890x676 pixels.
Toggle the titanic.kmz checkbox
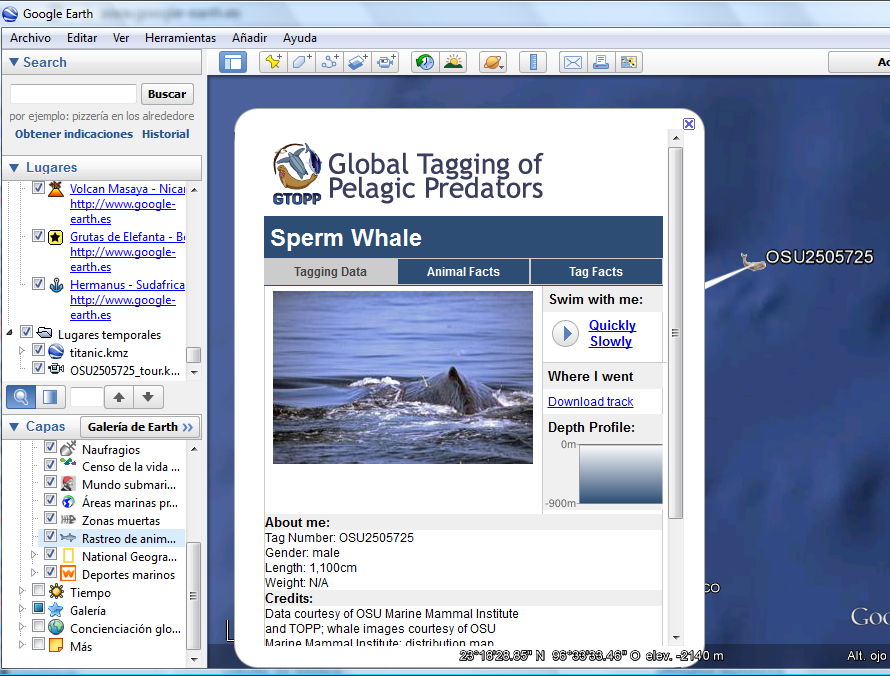pos(38,350)
